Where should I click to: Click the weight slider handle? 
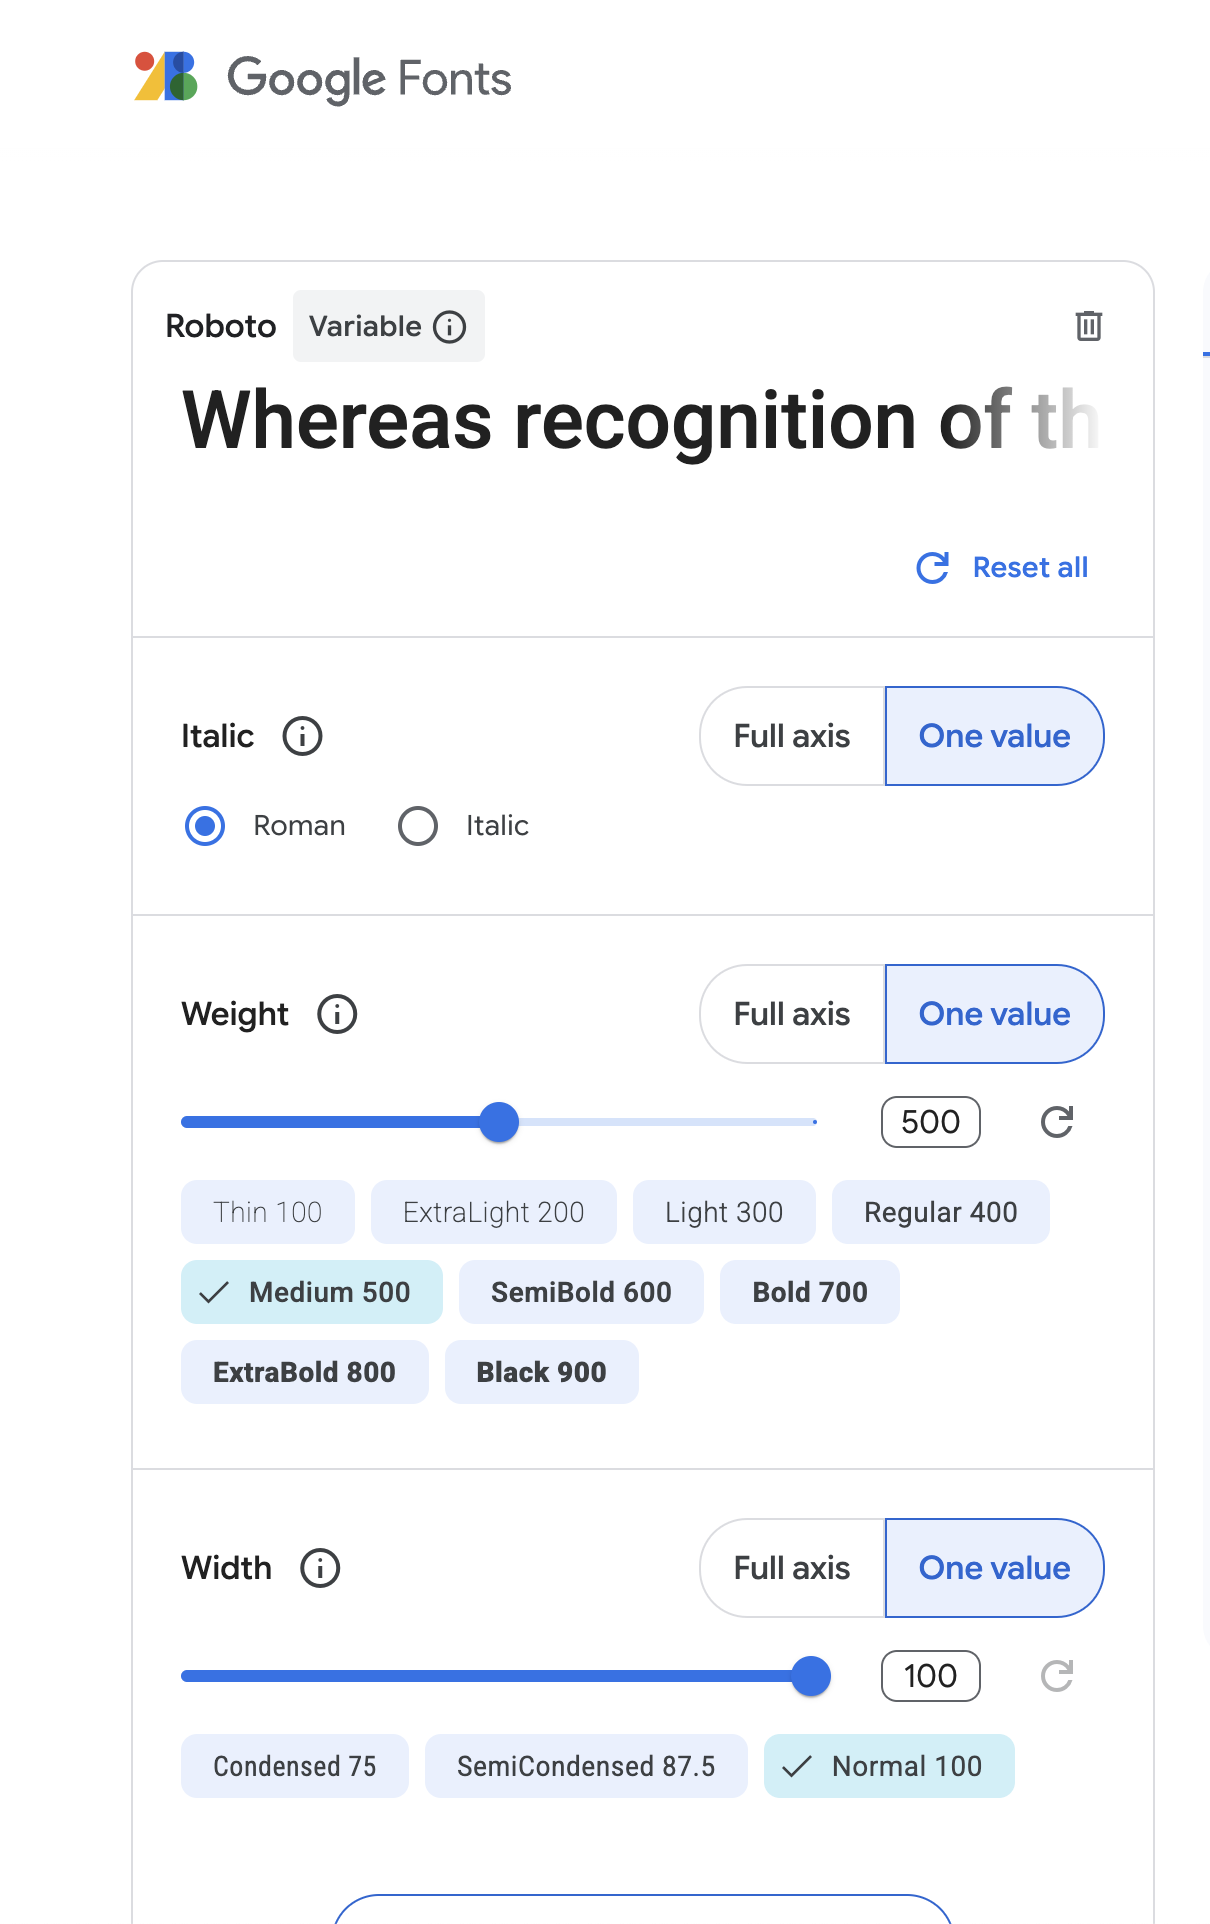pyautogui.click(x=499, y=1122)
